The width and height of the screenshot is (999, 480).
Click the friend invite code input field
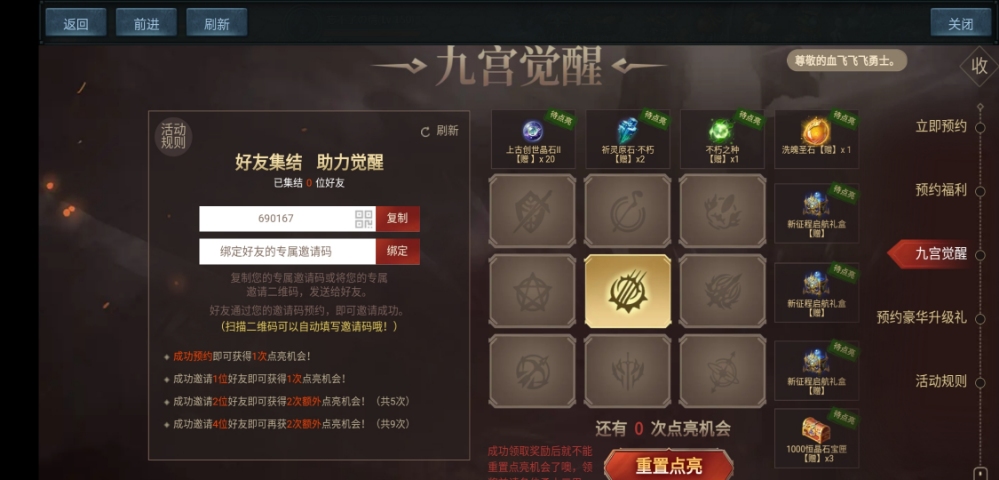[x=287, y=251]
